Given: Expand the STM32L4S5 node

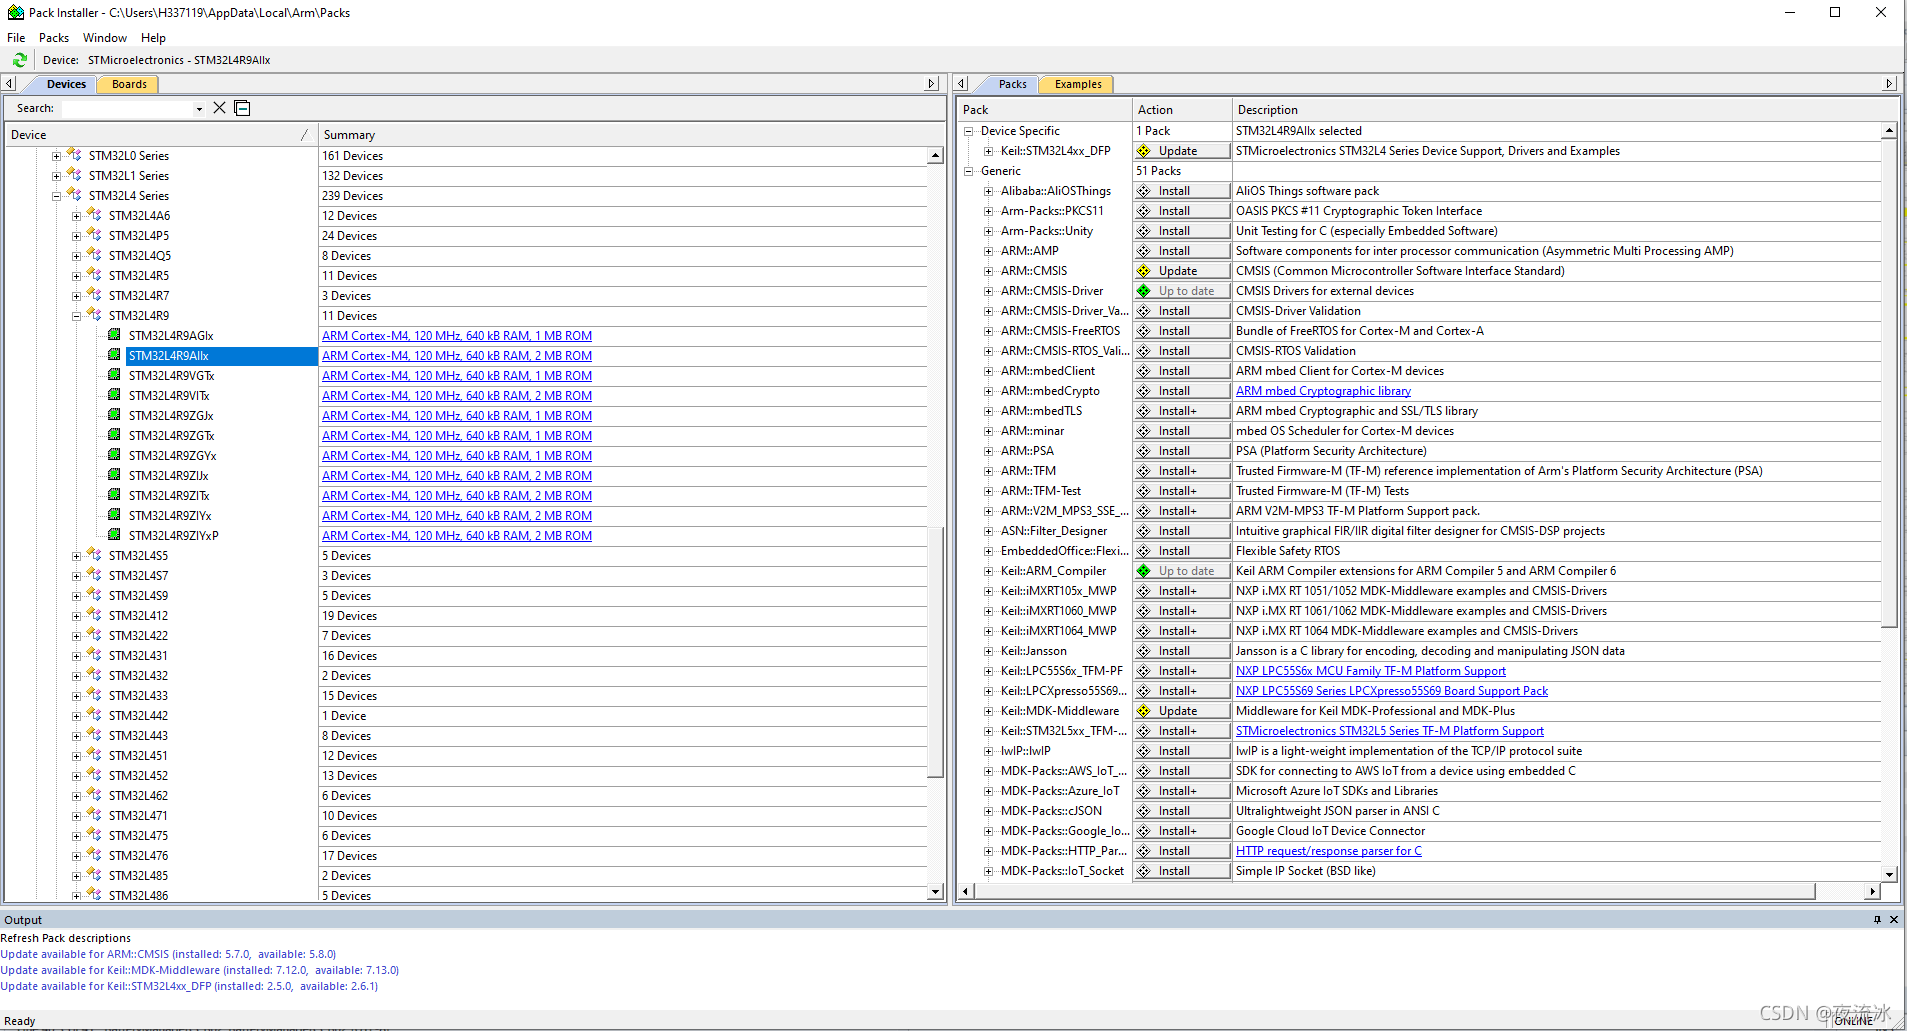Looking at the screenshot, I should click(76, 556).
